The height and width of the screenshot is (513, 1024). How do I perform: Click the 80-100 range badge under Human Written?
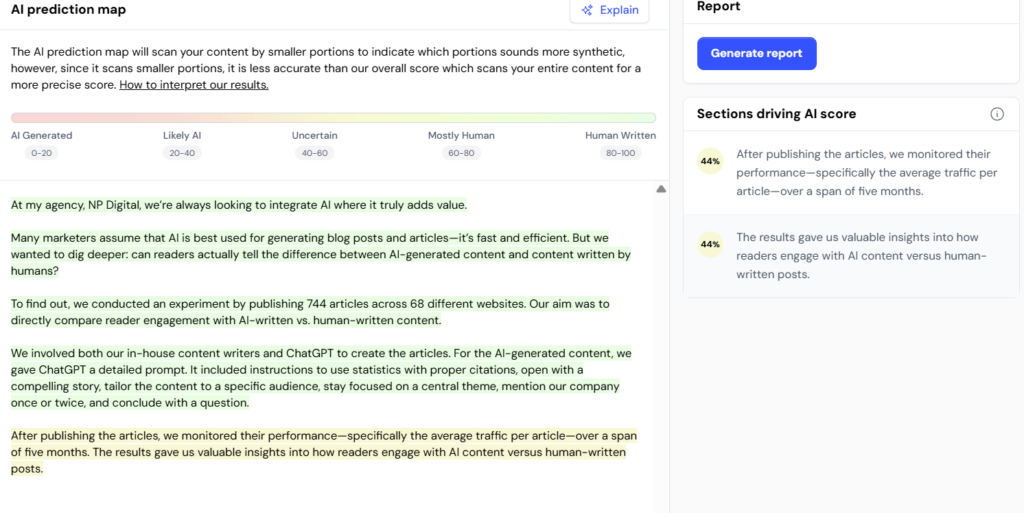tap(620, 153)
